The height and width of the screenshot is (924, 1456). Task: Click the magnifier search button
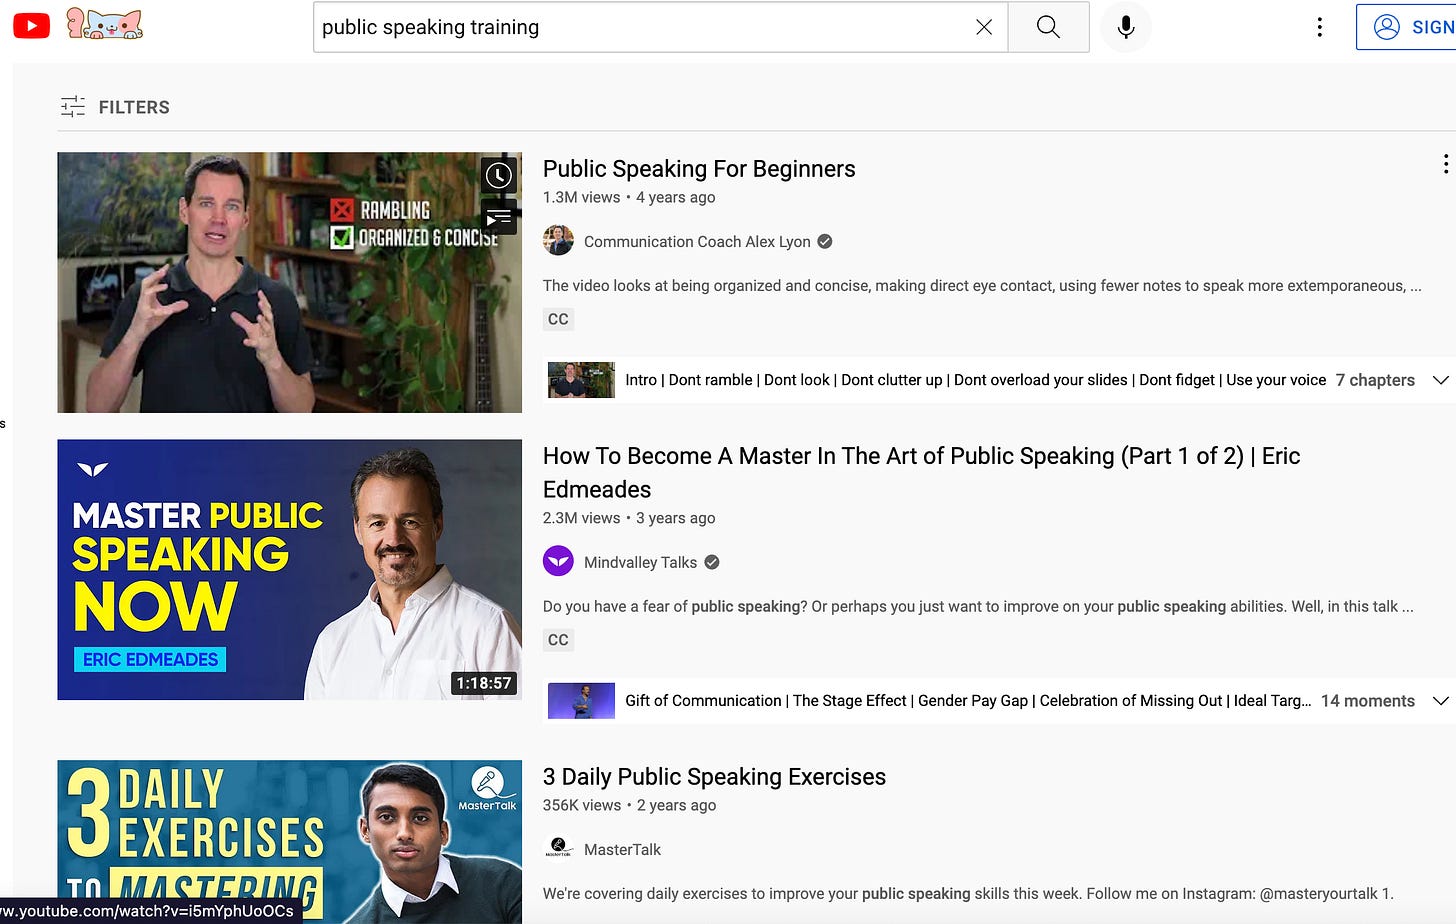[x=1048, y=27]
